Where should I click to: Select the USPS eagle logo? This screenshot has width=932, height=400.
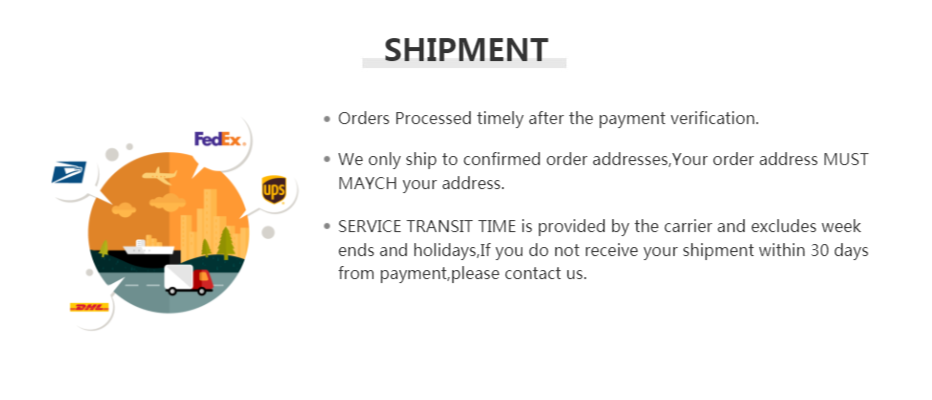pos(69,172)
